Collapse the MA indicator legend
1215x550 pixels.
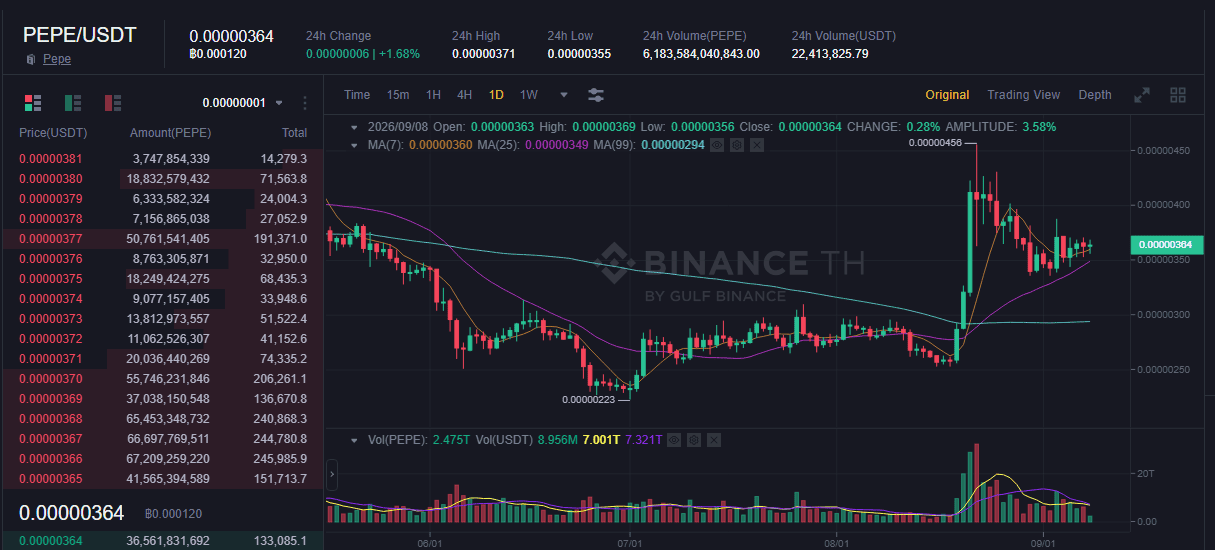[x=354, y=145]
